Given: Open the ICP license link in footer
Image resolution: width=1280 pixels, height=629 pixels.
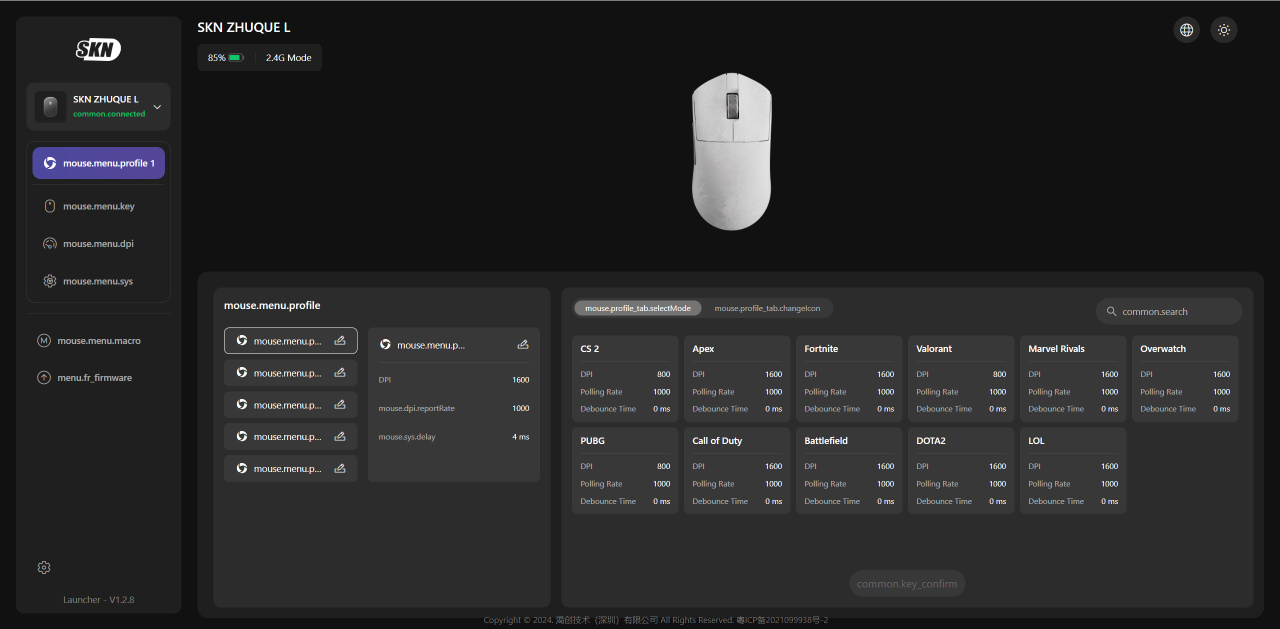Looking at the screenshot, I should (x=782, y=620).
